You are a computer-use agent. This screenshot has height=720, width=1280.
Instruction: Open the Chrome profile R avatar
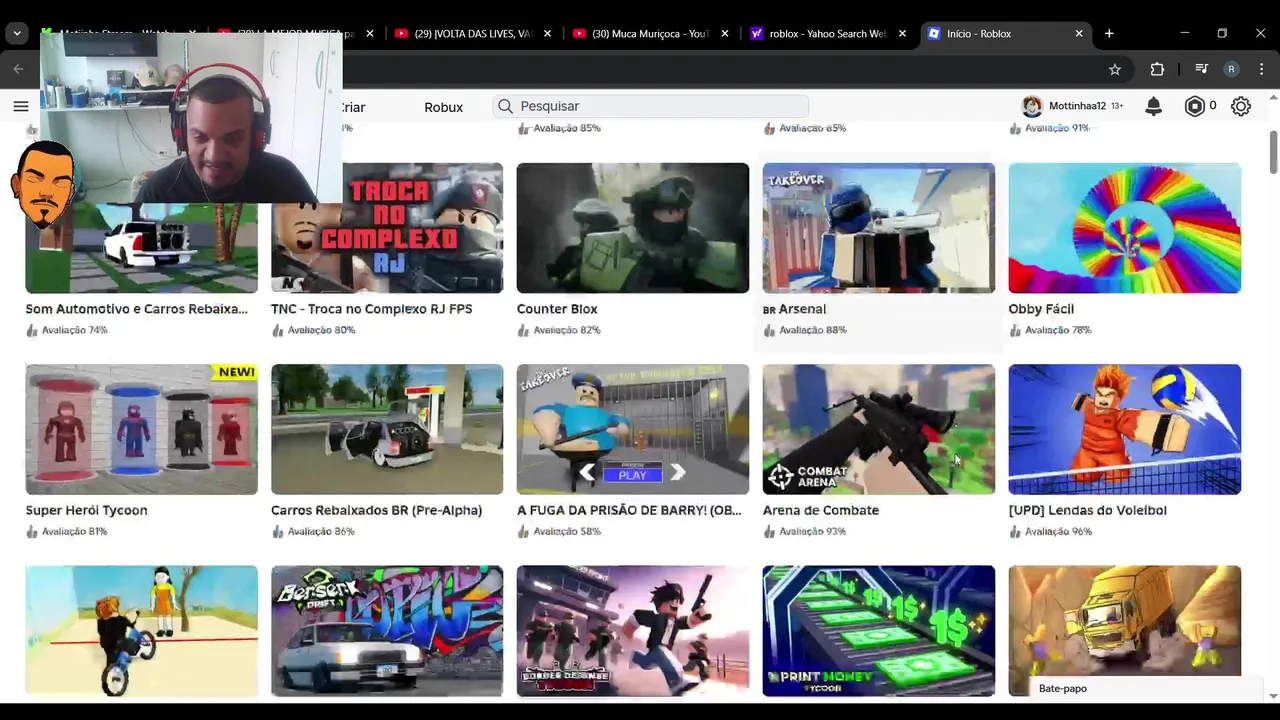tap(1231, 69)
